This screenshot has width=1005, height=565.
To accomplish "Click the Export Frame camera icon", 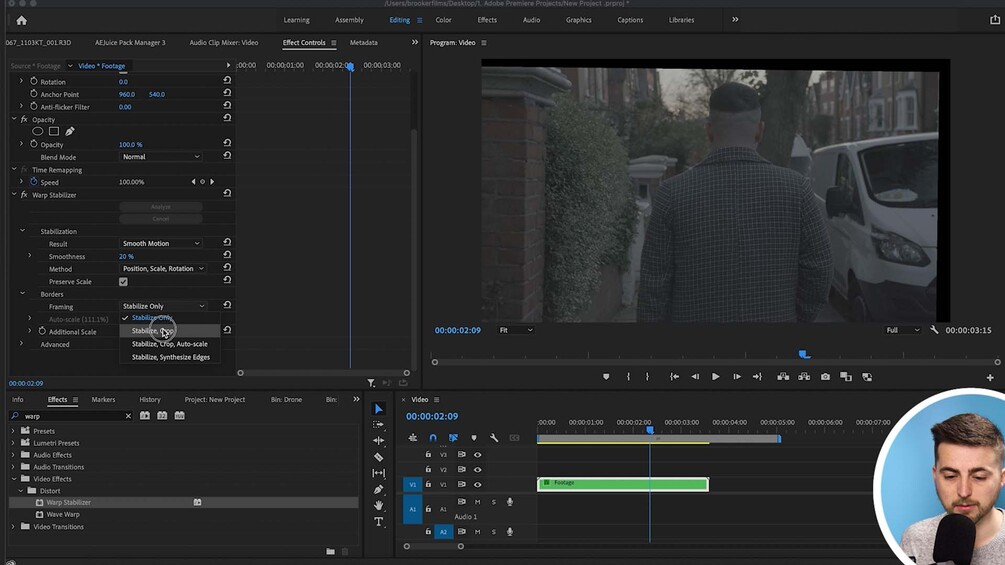I will tap(825, 377).
